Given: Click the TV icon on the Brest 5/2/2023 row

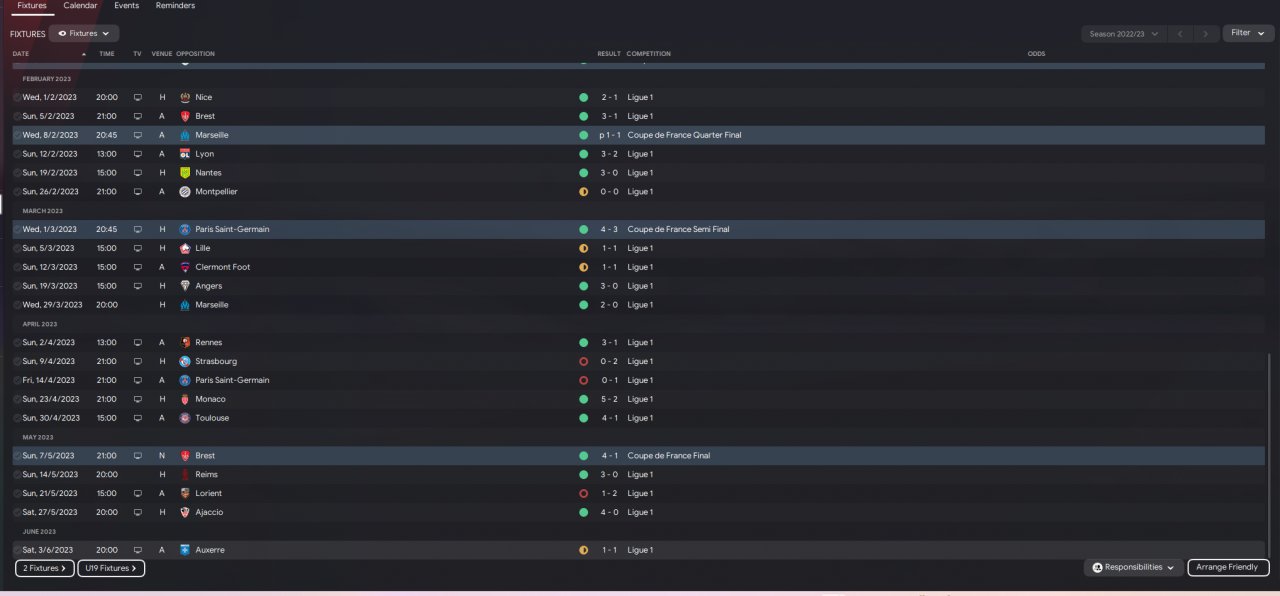Looking at the screenshot, I should 138,116.
